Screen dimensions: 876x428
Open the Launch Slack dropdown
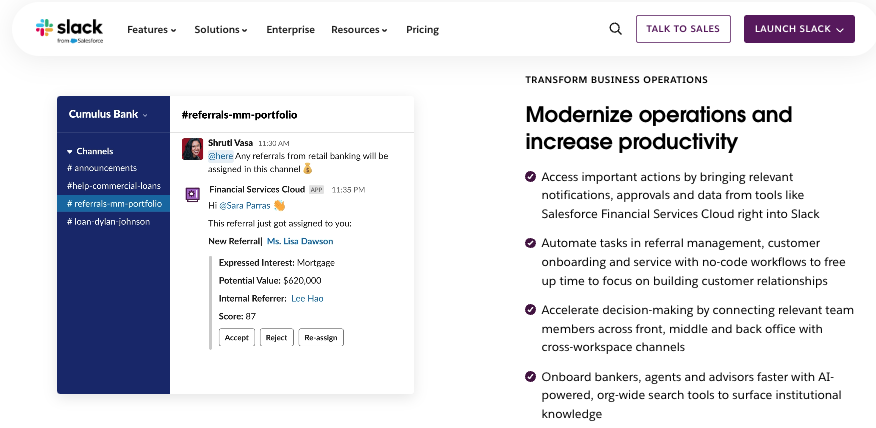799,29
